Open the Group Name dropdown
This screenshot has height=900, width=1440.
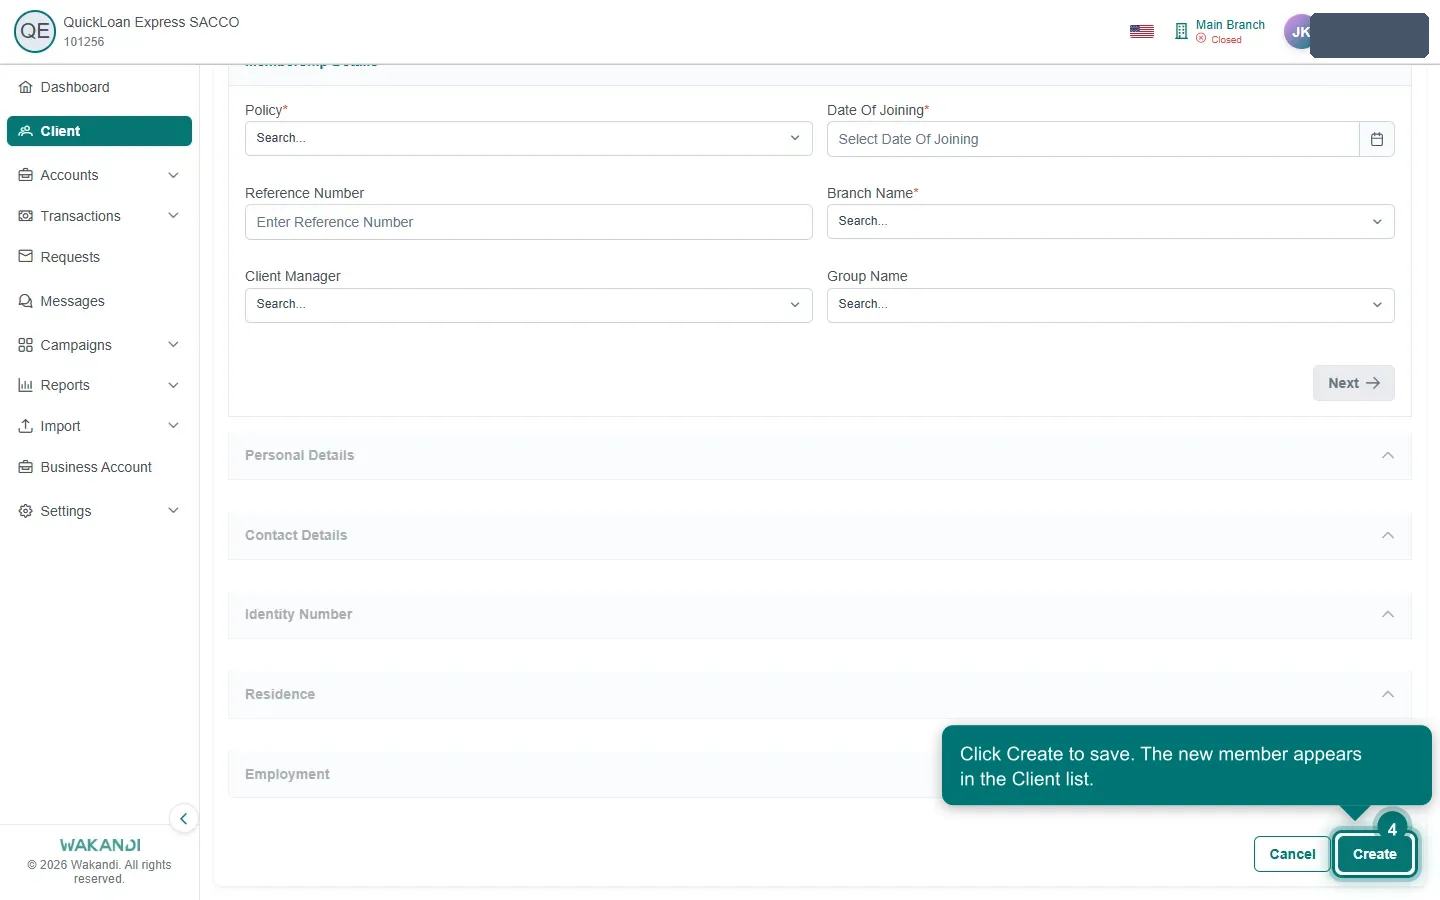1111,305
